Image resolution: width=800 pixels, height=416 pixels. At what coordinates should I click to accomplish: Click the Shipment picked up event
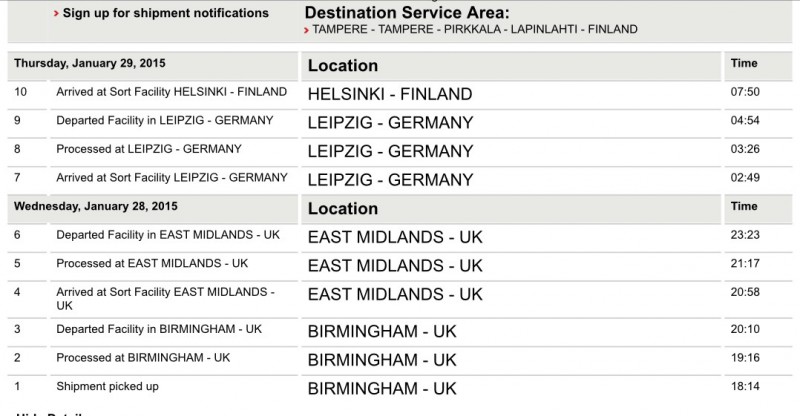click(108, 386)
